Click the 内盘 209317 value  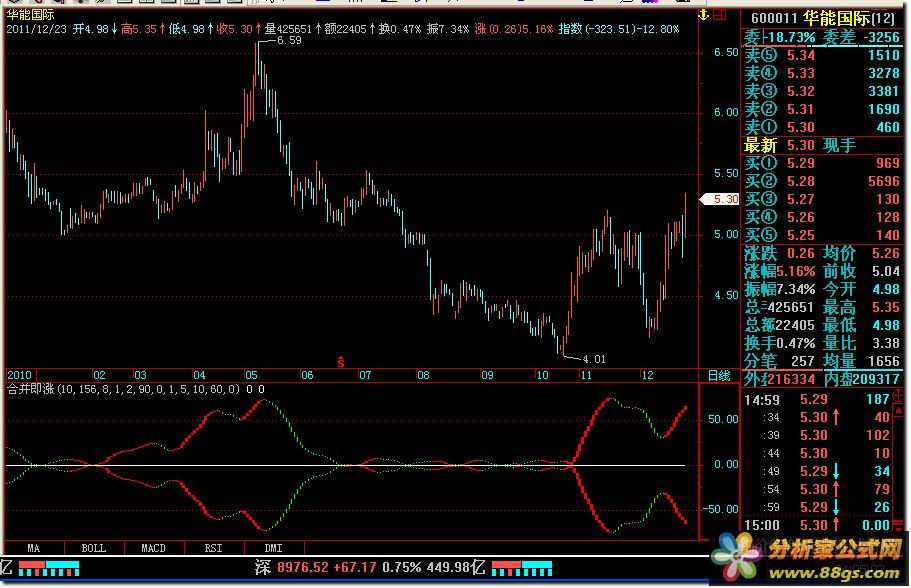point(877,379)
